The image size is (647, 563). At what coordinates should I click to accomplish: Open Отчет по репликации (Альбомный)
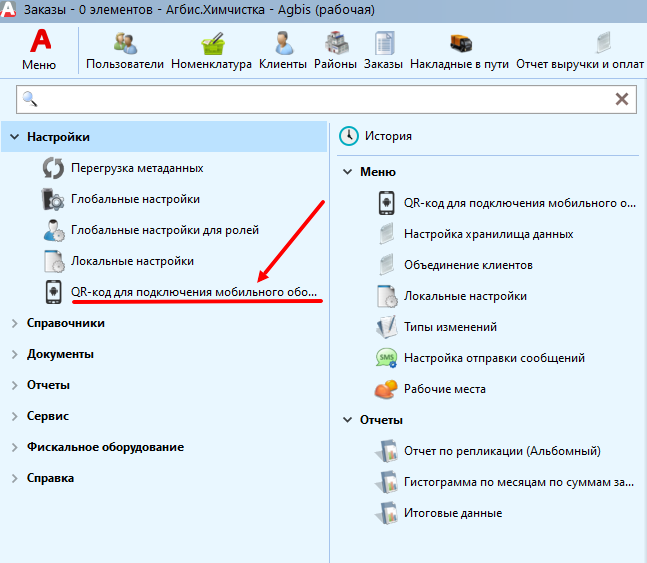(x=502, y=451)
